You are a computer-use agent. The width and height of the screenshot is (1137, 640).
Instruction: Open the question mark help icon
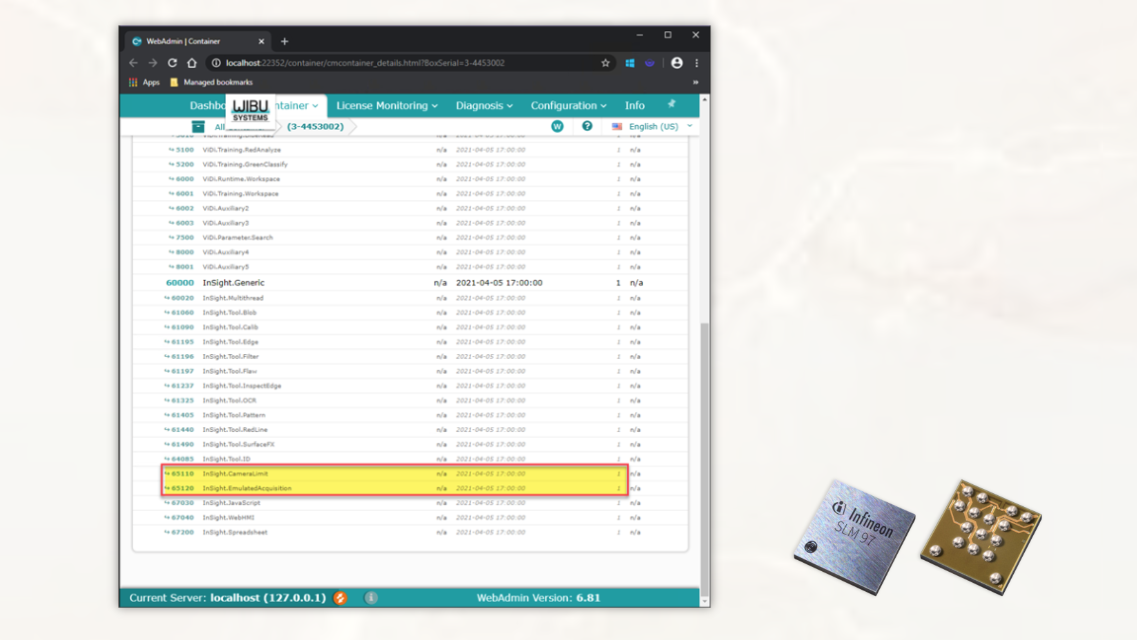click(587, 126)
